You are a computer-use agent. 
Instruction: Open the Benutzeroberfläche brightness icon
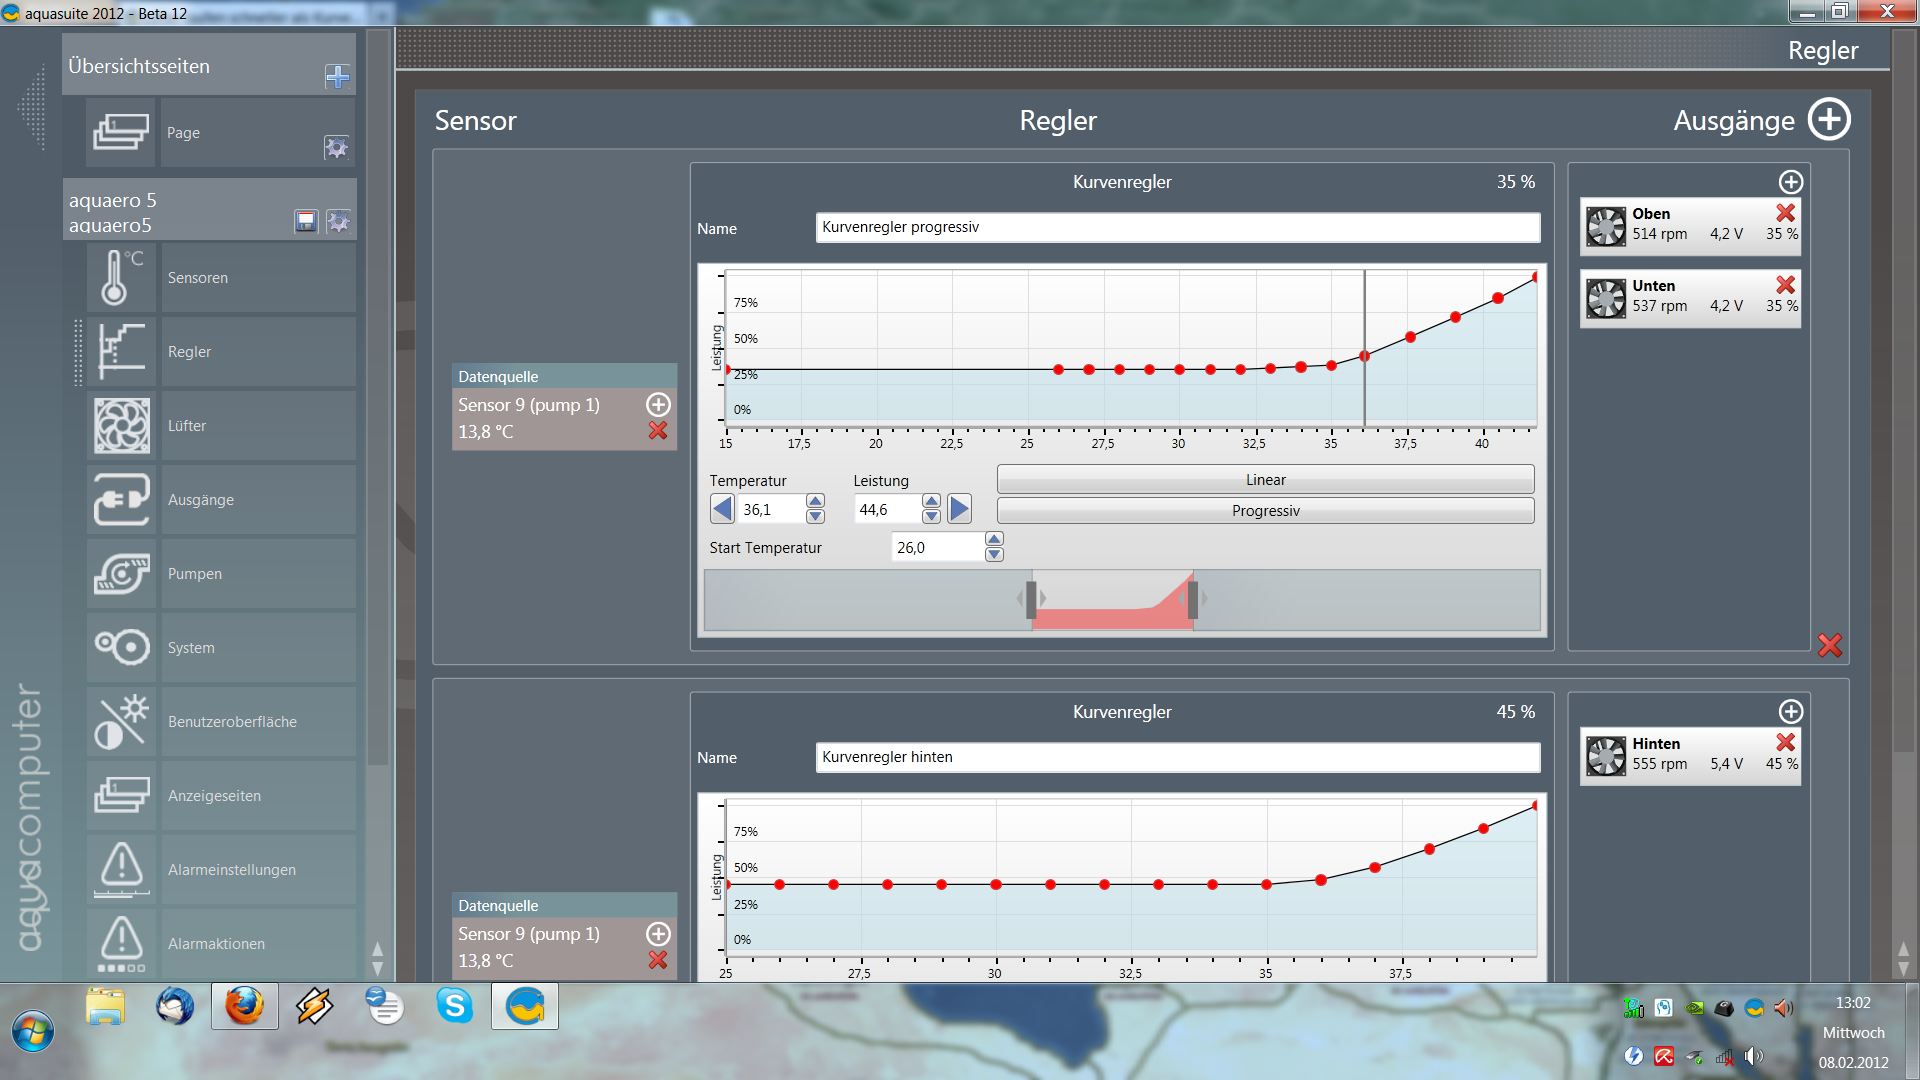pos(121,721)
